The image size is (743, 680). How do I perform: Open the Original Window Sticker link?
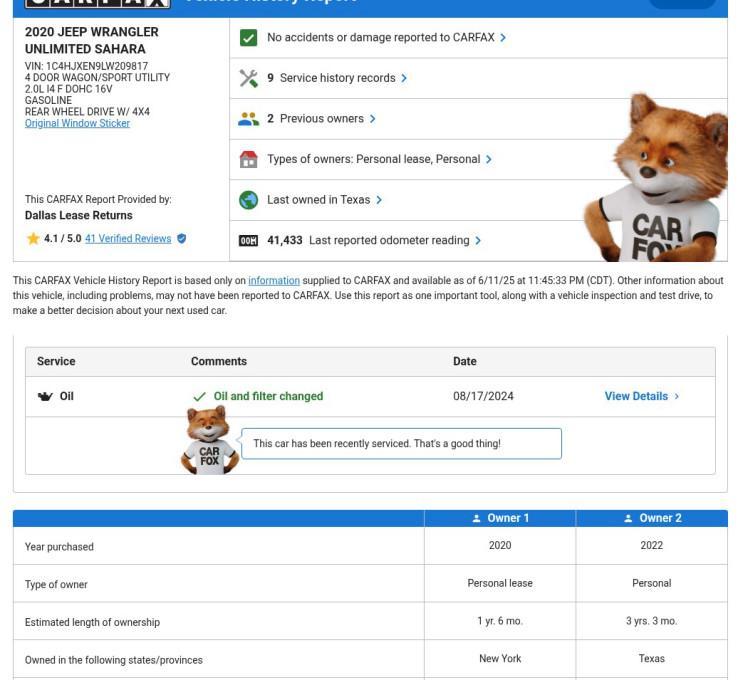77,123
